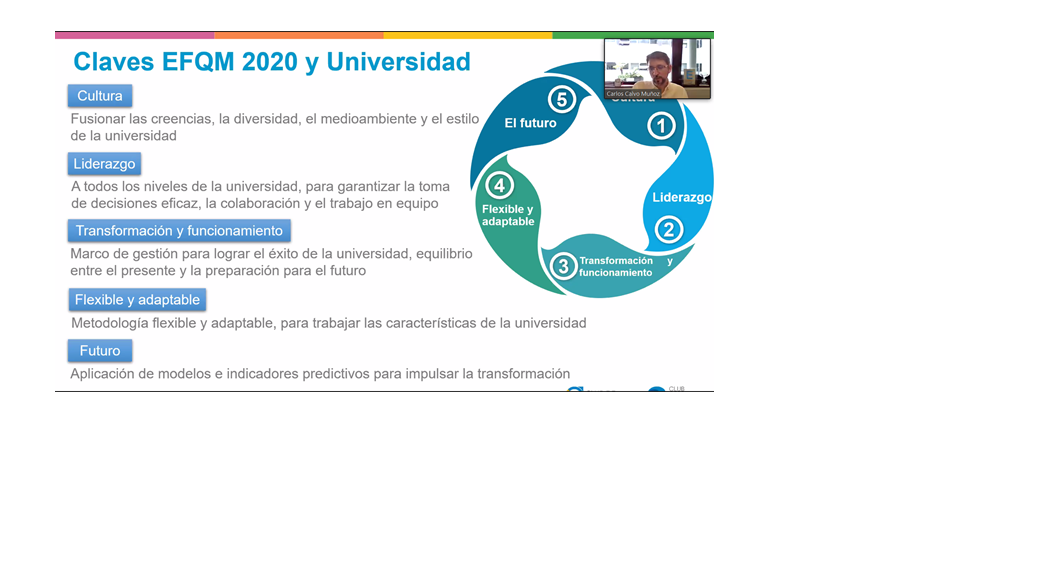Click the slide title "Claves EFQM 2020 y Universidad"
The image size is (1061, 561).
[272, 62]
